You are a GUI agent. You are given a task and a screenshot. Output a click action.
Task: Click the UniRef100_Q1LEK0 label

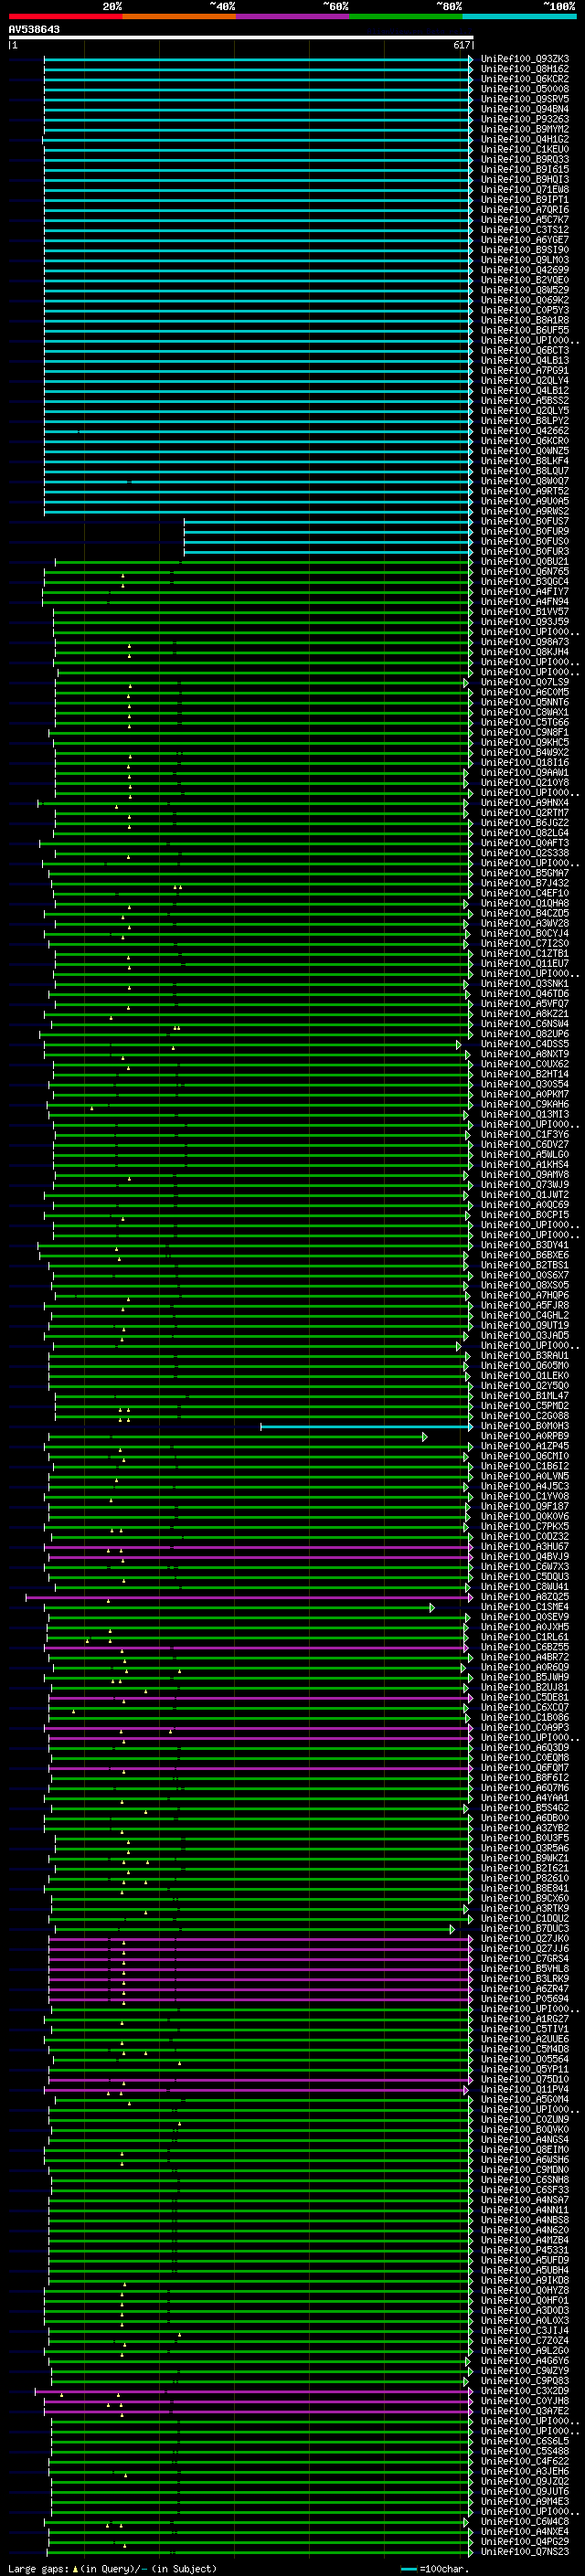[x=525, y=1375]
